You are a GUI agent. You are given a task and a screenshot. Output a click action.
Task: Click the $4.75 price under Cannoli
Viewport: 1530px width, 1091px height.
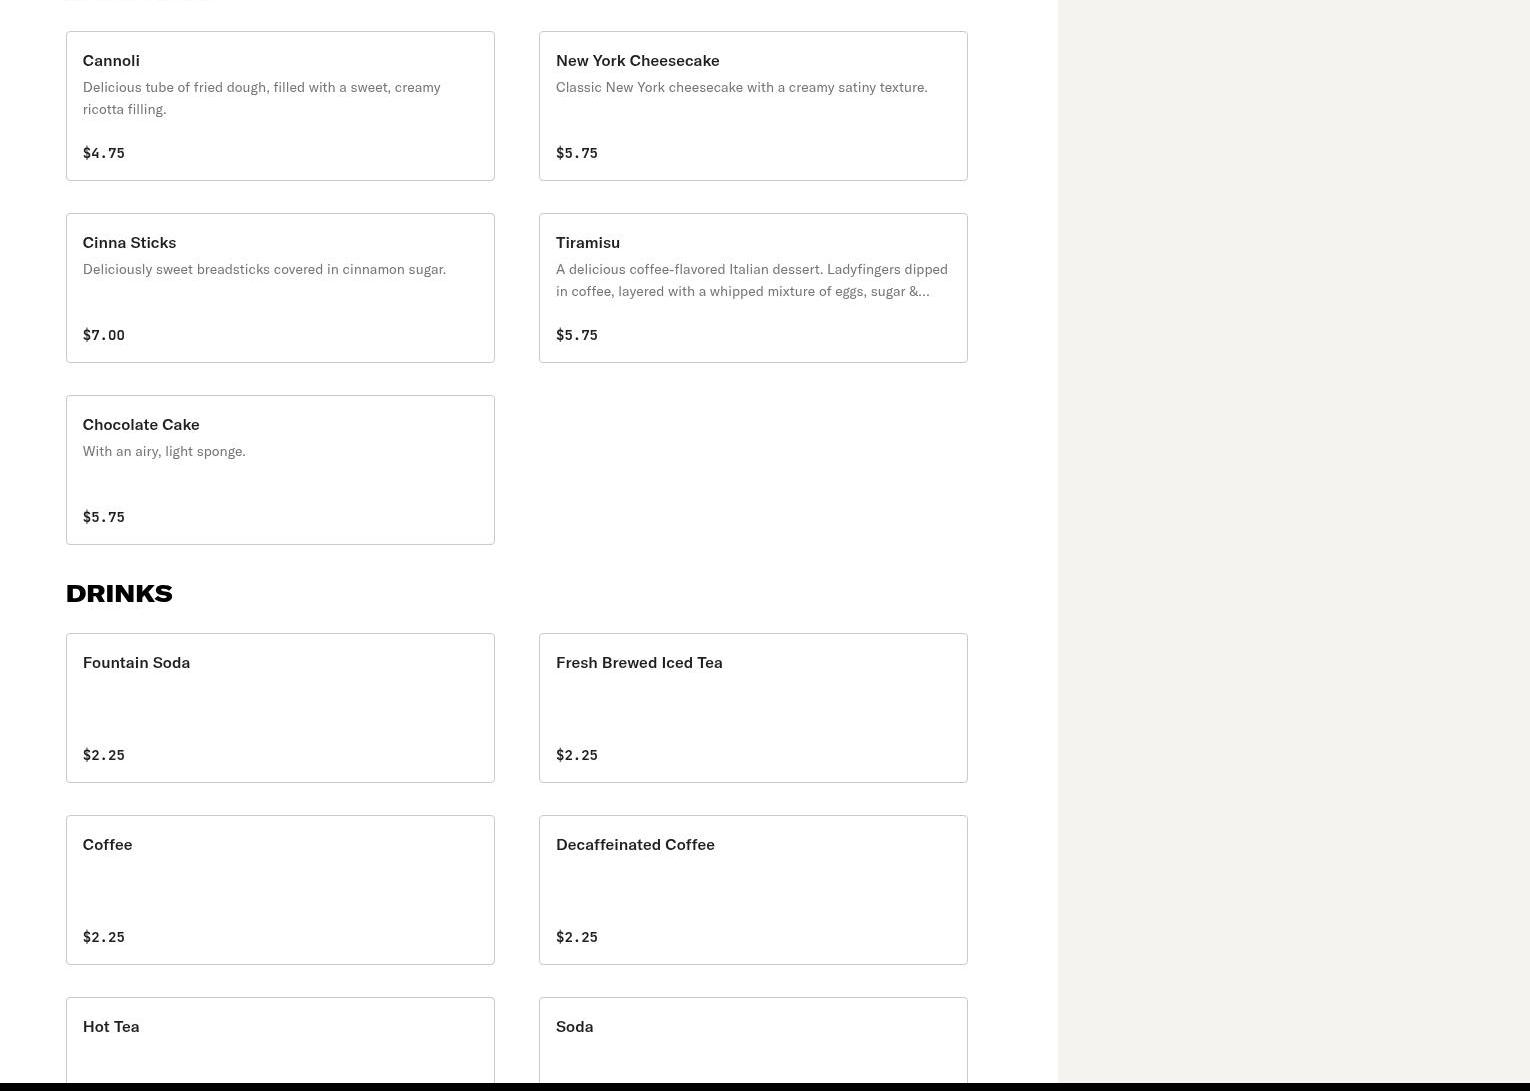coord(104,153)
